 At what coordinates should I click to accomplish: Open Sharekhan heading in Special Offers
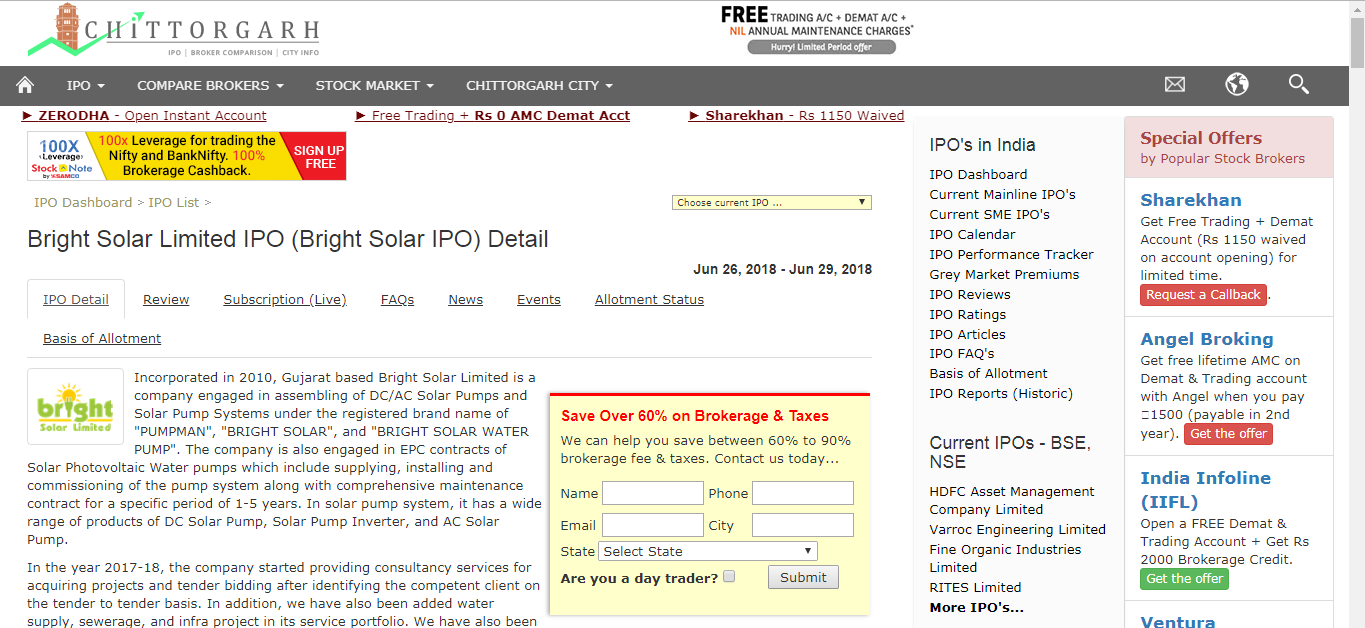click(x=1190, y=200)
